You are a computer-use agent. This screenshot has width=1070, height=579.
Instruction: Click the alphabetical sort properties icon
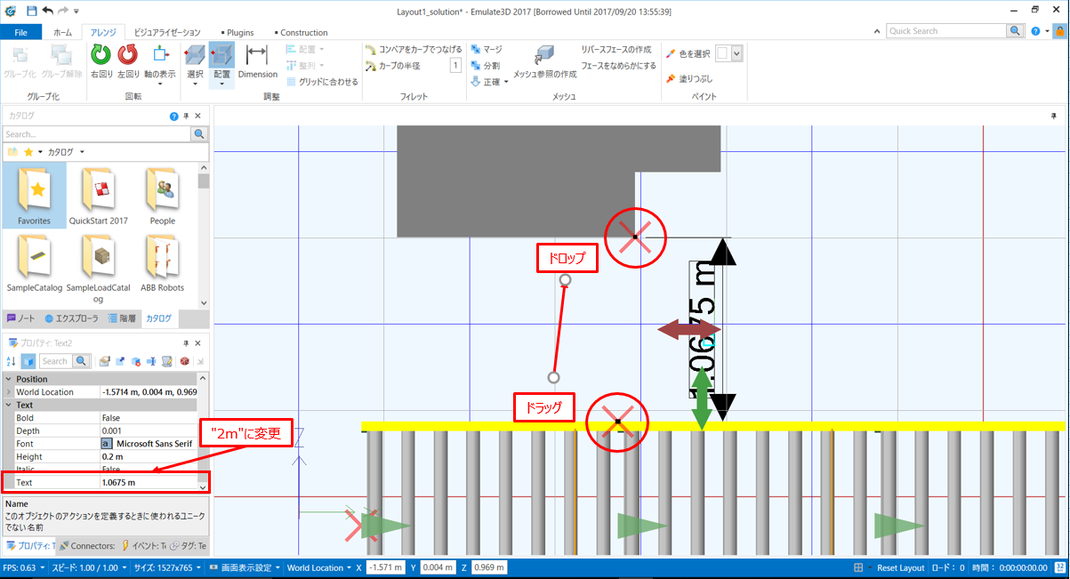click(11, 361)
